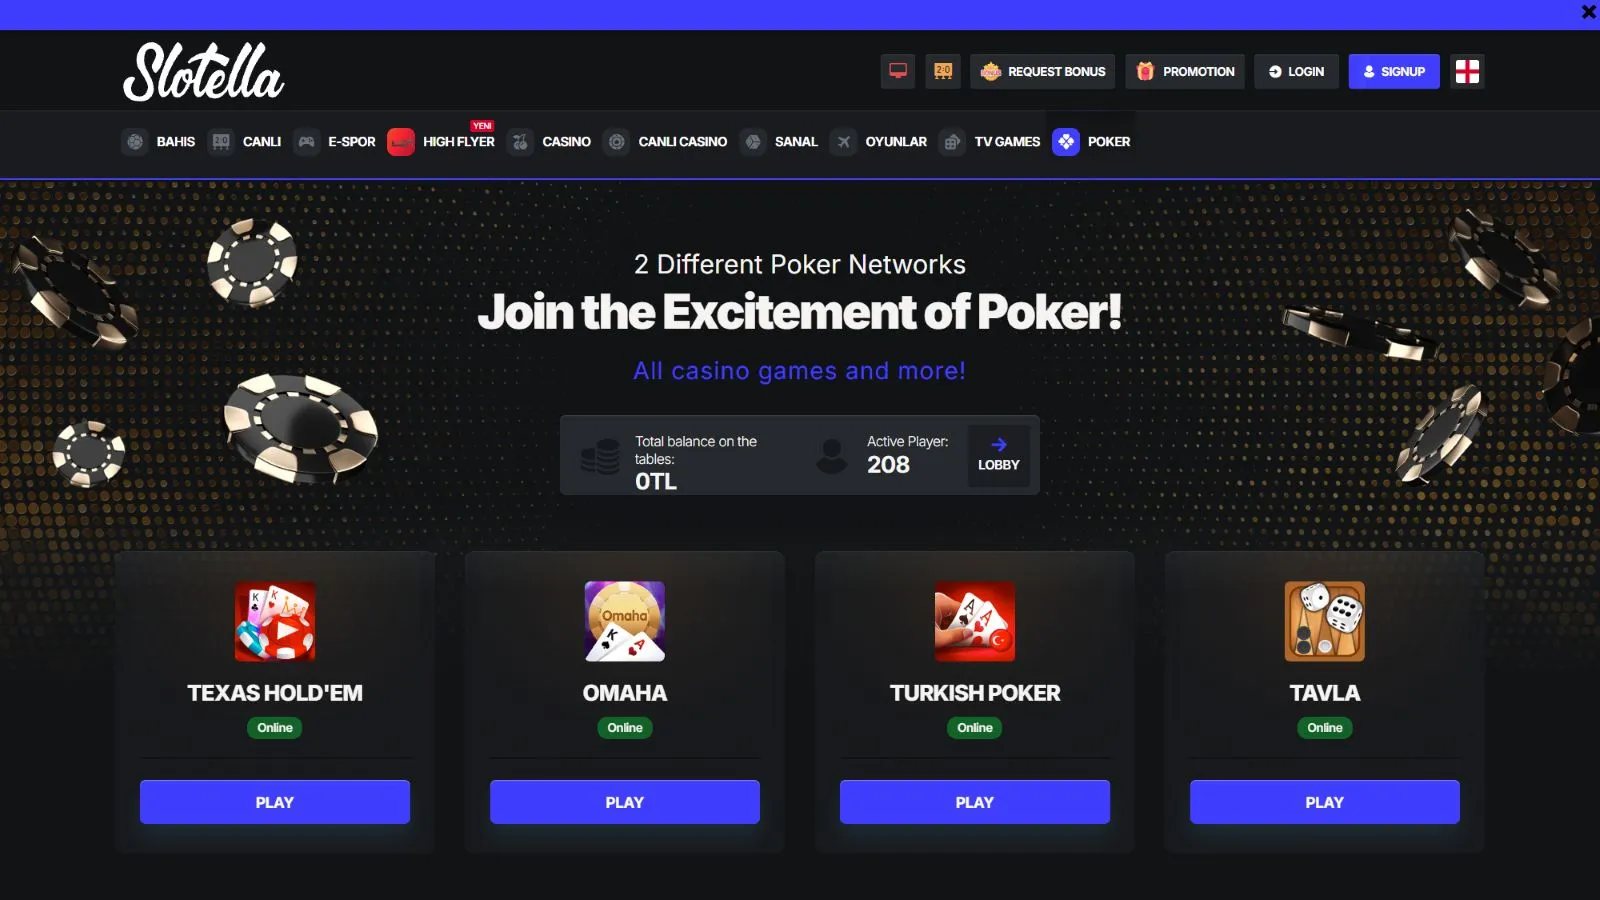Open the scoreboard icon beside Request Bonus
Viewport: 1600px width, 900px height.
[943, 71]
